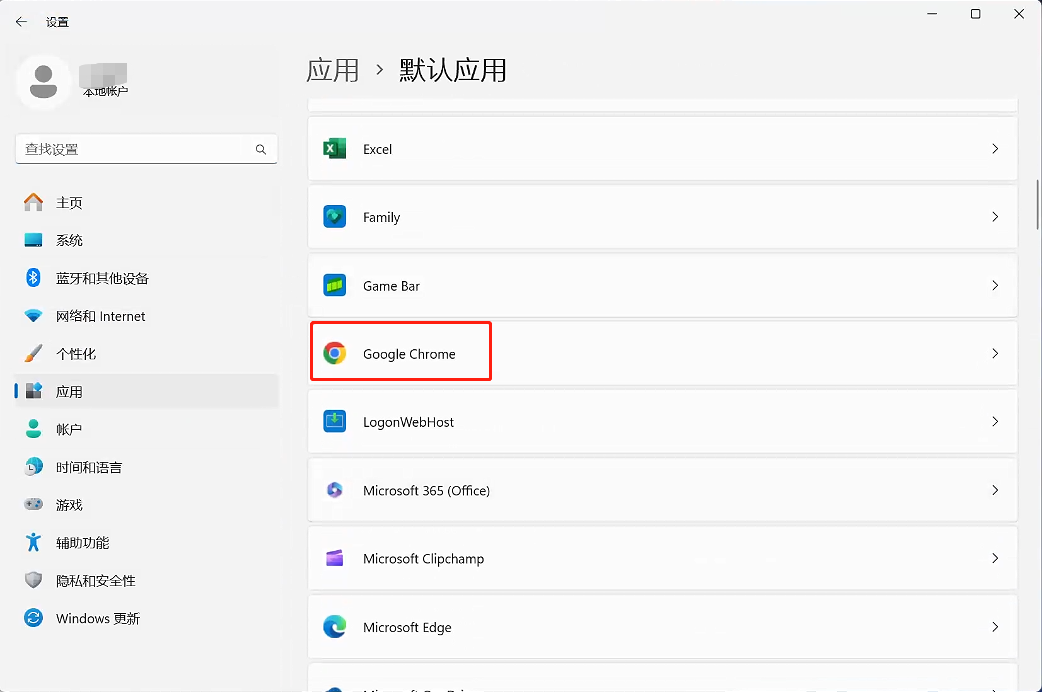
Task: Expand the LogonWebHost row chevron
Action: click(995, 421)
